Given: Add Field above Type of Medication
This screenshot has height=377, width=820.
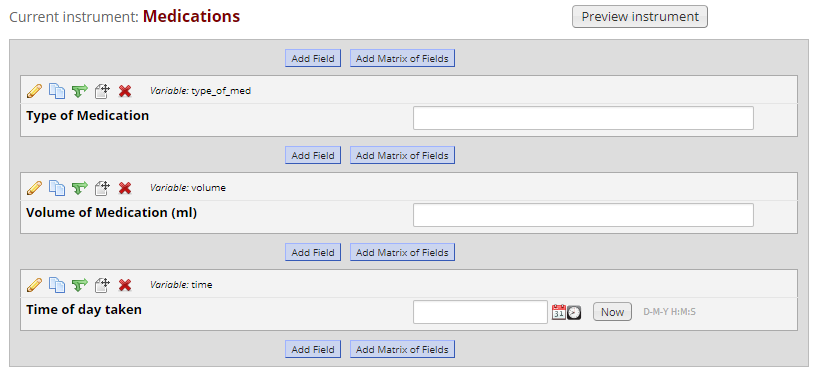Looking at the screenshot, I should pyautogui.click(x=313, y=59).
